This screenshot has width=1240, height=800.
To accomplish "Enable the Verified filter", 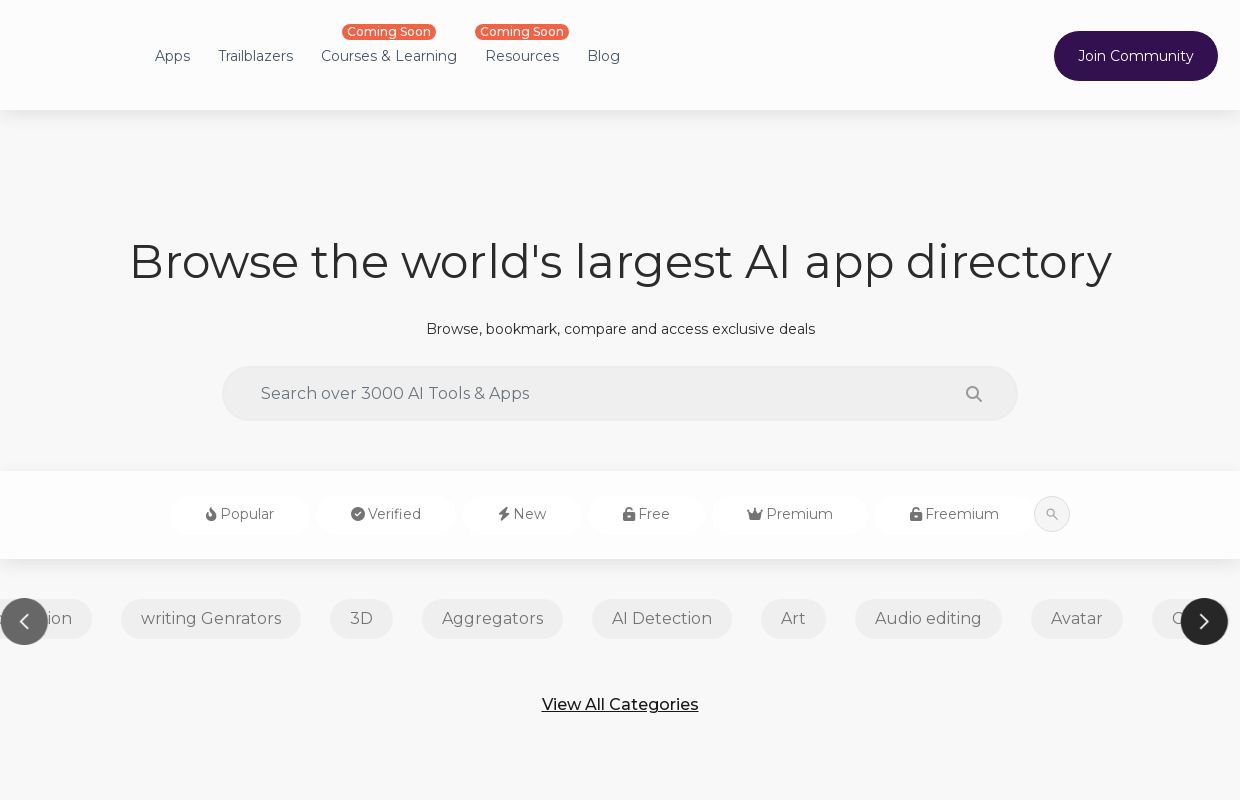I will tap(385, 514).
